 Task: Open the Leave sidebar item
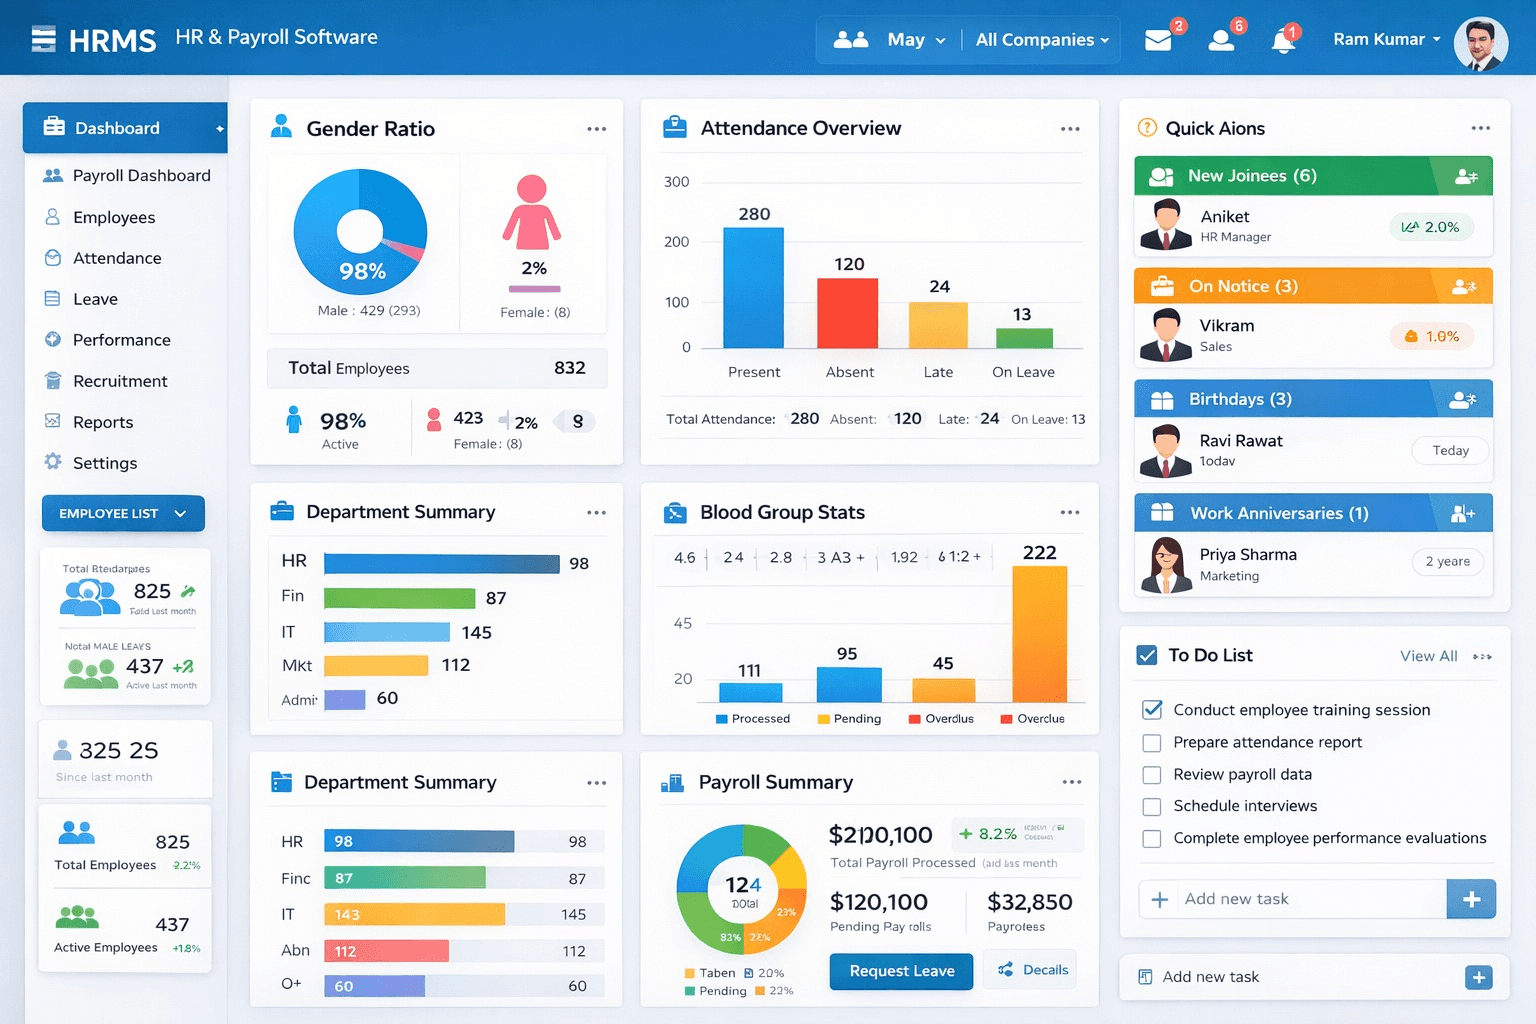[x=81, y=299]
